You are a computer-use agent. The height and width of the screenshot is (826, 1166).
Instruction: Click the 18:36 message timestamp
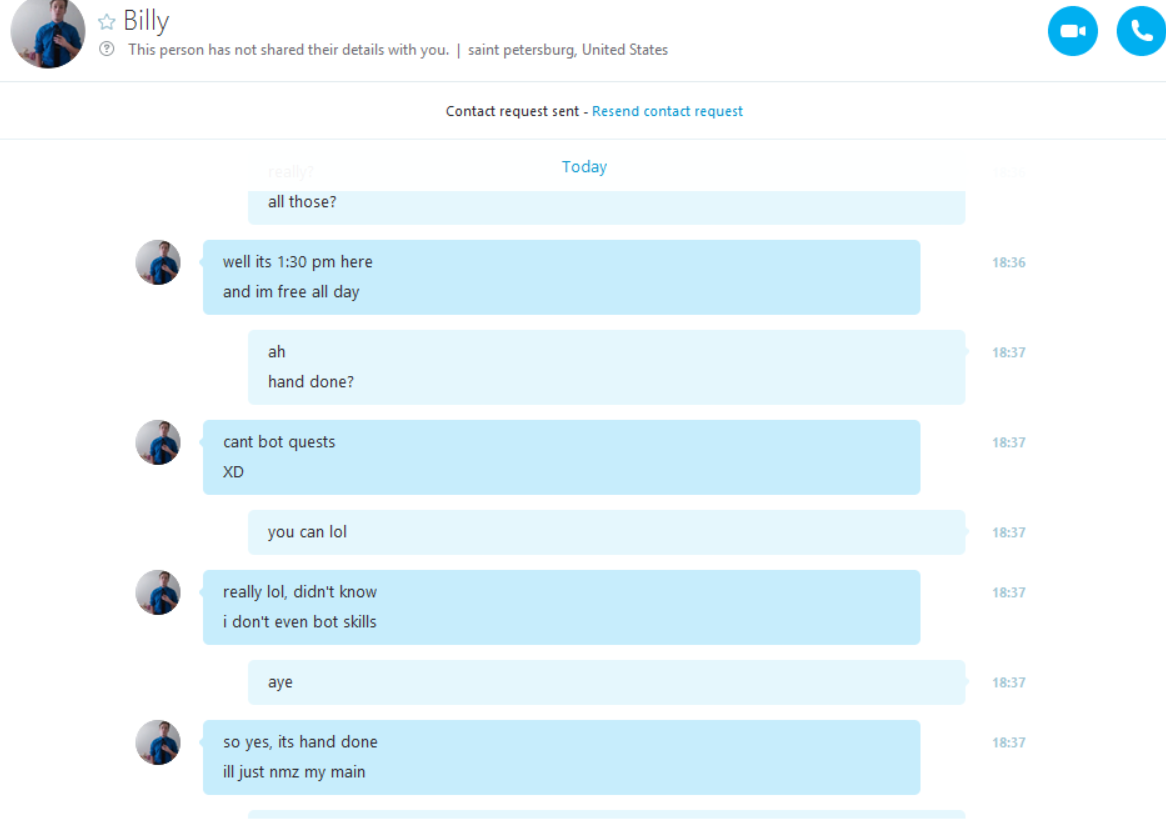[1008, 262]
